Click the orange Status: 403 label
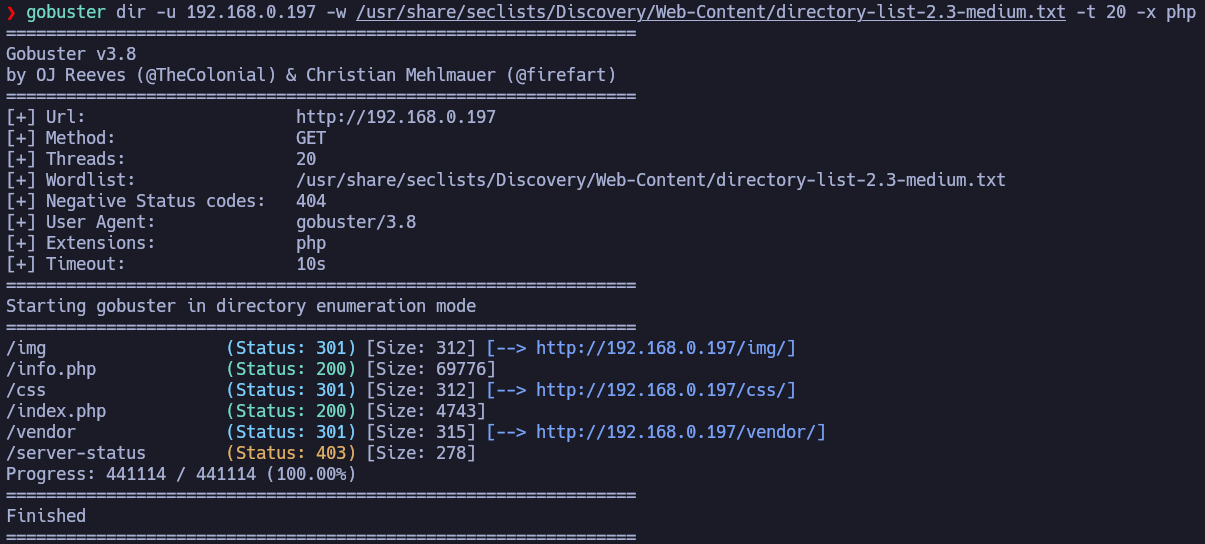This screenshot has width=1205, height=544. (291, 453)
